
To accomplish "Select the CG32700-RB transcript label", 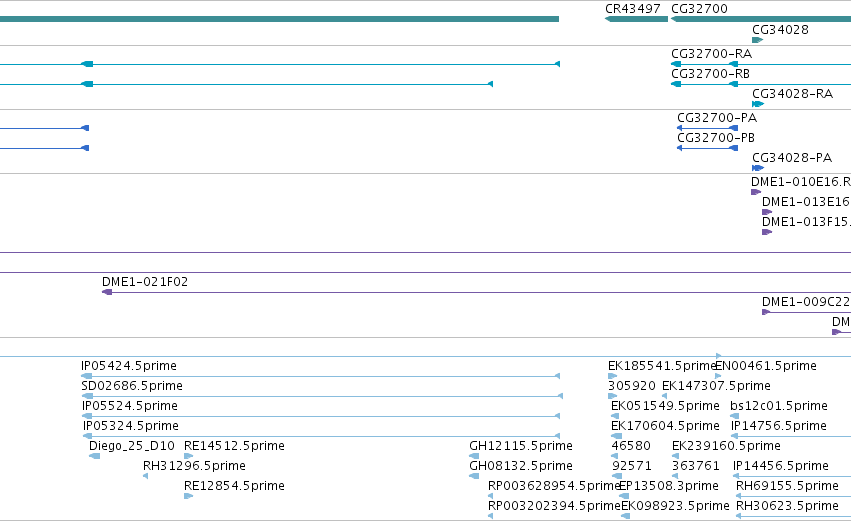I will [710, 74].
